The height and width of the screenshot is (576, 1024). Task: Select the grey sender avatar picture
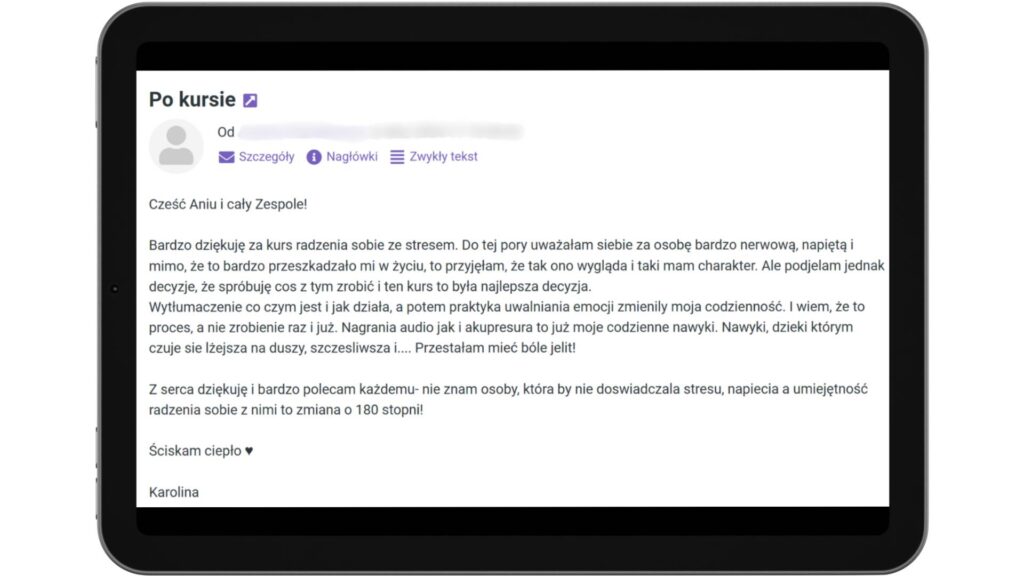click(x=176, y=146)
